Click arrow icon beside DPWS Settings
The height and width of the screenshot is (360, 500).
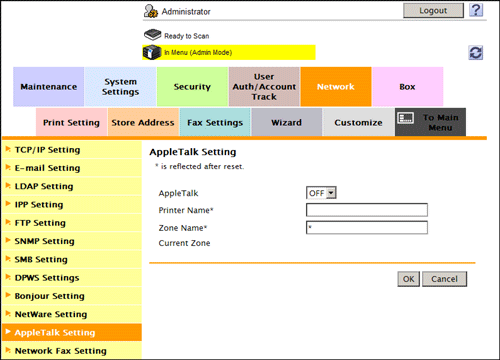8,277
